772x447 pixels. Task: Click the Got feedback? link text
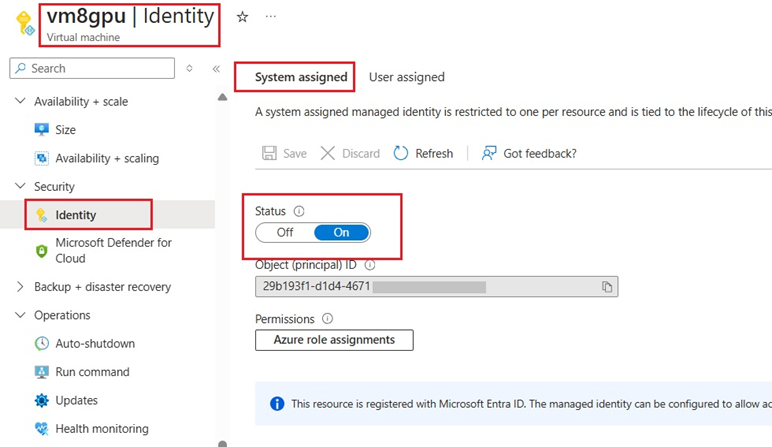540,154
